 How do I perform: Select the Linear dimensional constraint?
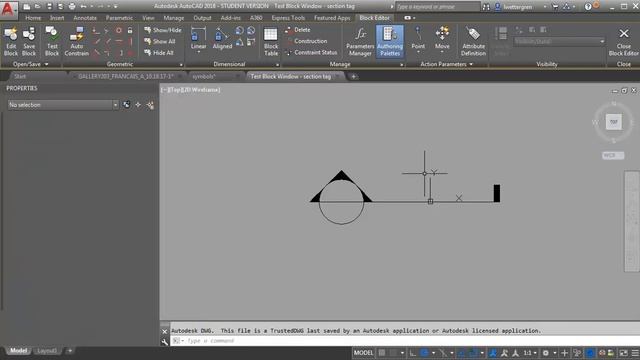[x=198, y=38]
